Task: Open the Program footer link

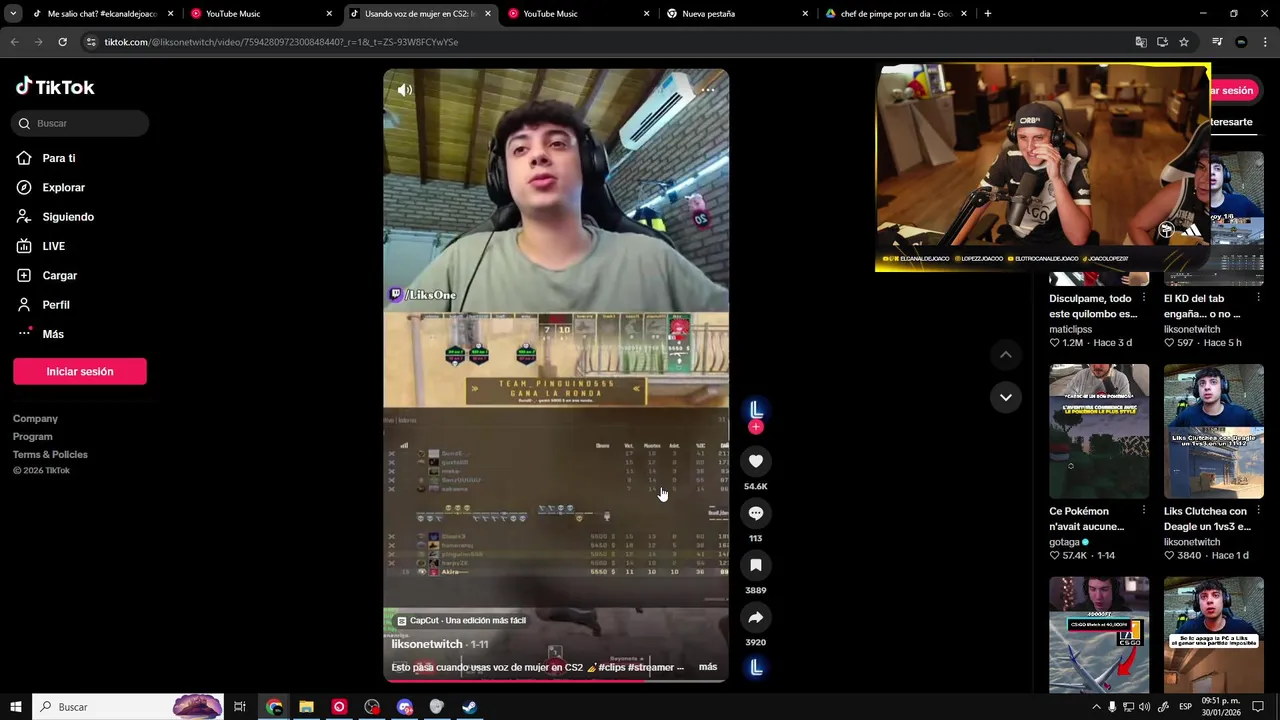Action: (x=33, y=436)
